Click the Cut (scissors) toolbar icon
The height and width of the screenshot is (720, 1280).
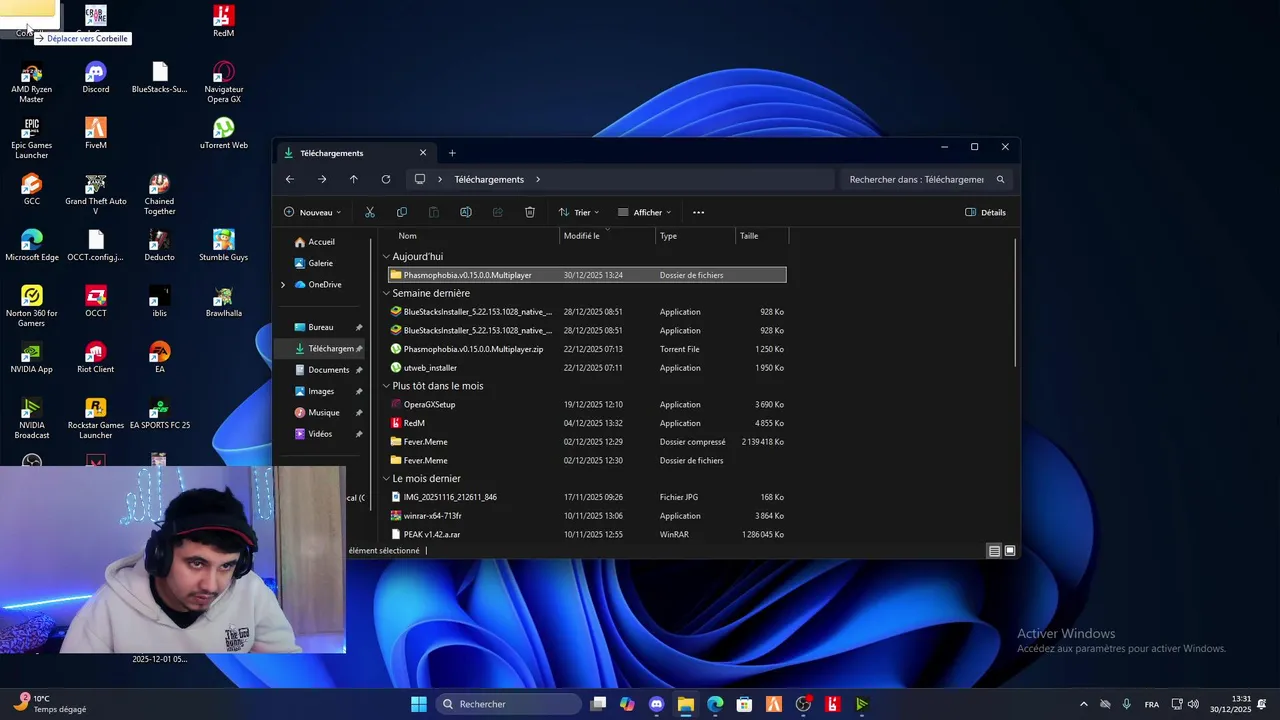[x=370, y=212]
